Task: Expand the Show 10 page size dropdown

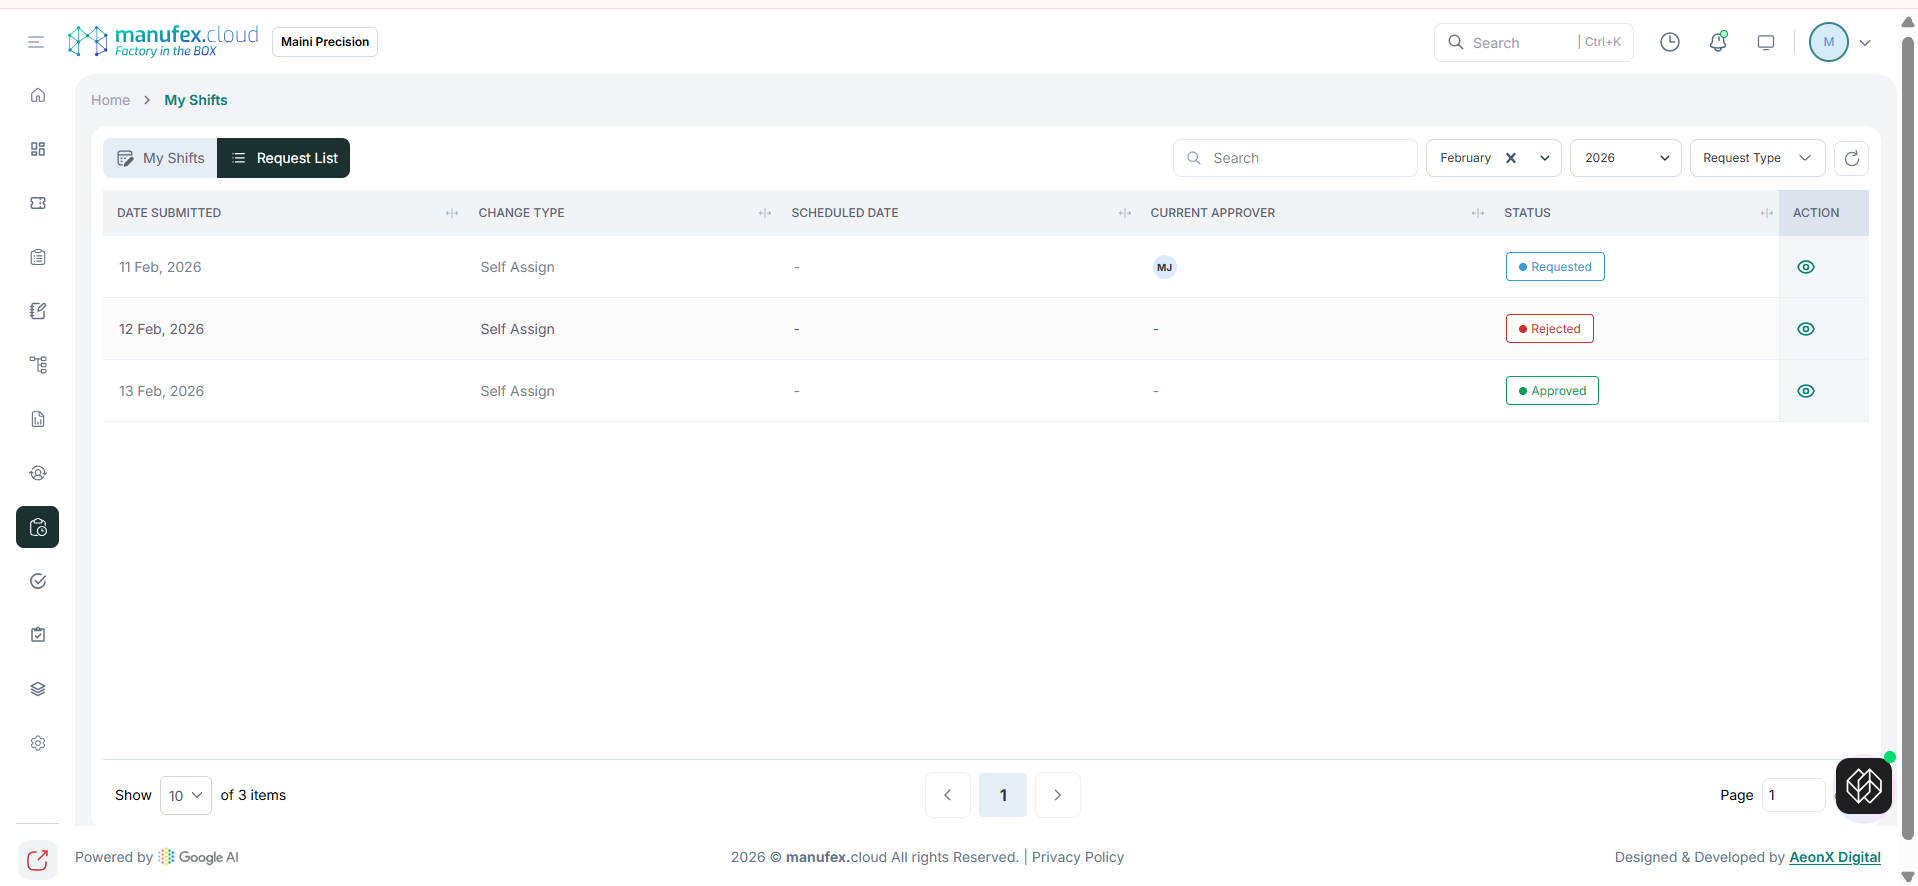Action: tap(186, 795)
